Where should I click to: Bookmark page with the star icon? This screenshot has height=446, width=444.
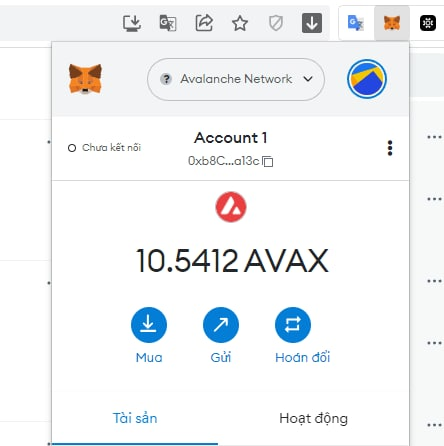(240, 23)
